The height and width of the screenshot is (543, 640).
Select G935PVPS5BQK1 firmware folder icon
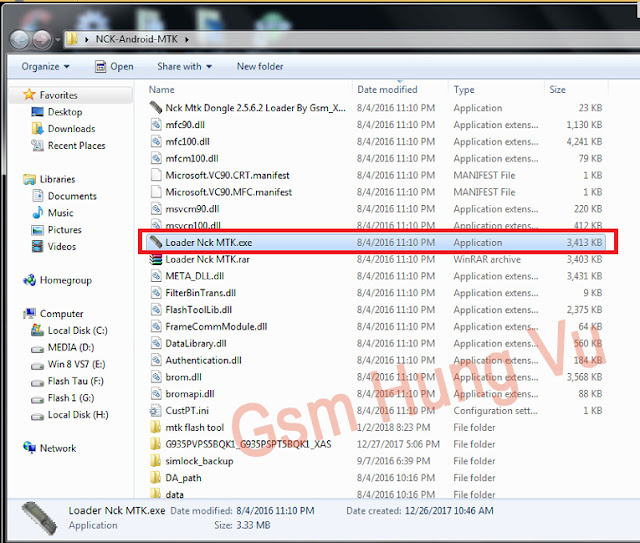156,444
